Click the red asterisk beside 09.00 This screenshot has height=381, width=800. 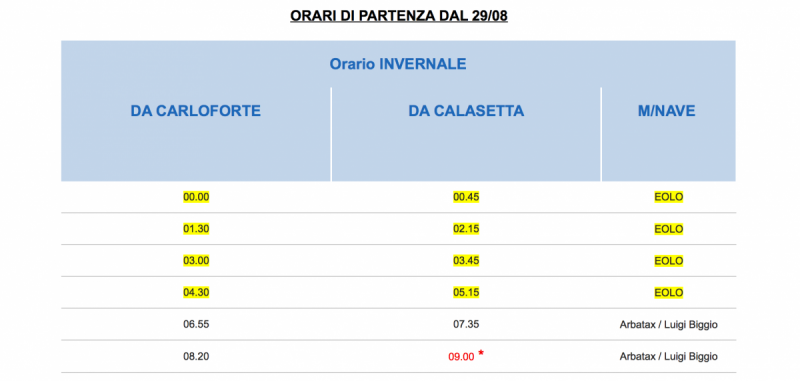pos(481,353)
